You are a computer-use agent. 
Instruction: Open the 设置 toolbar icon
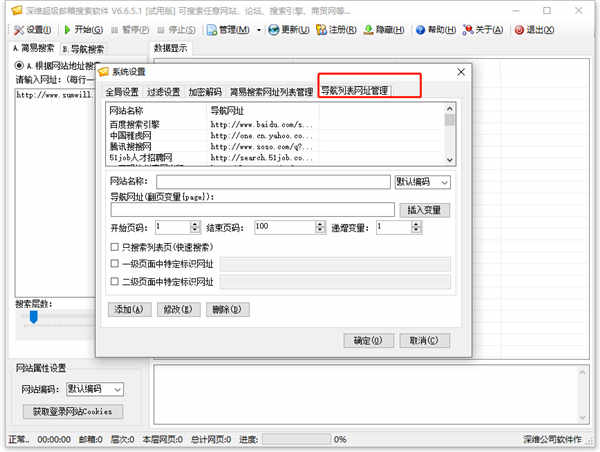pos(33,30)
